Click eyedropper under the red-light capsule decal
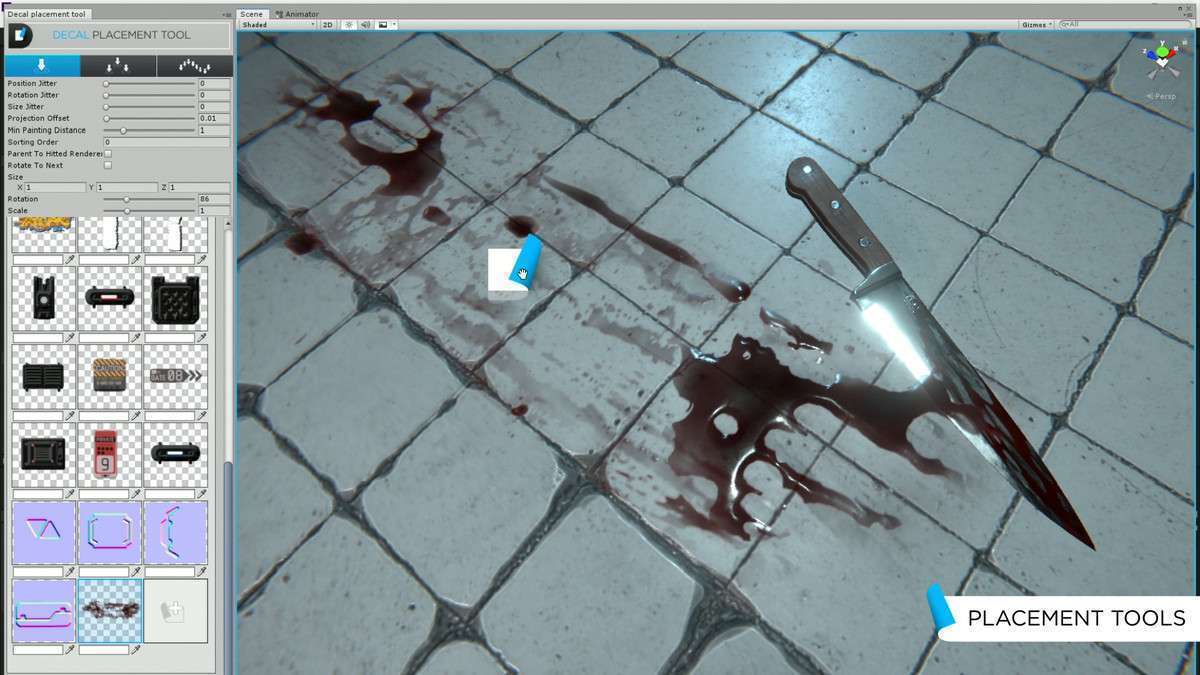 (x=136, y=338)
